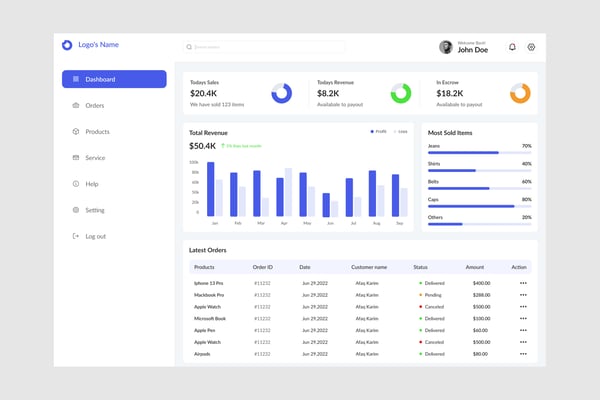Click the $60.00 amount of Apple Pen
Viewport: 600px width, 400px height.
coord(480,330)
